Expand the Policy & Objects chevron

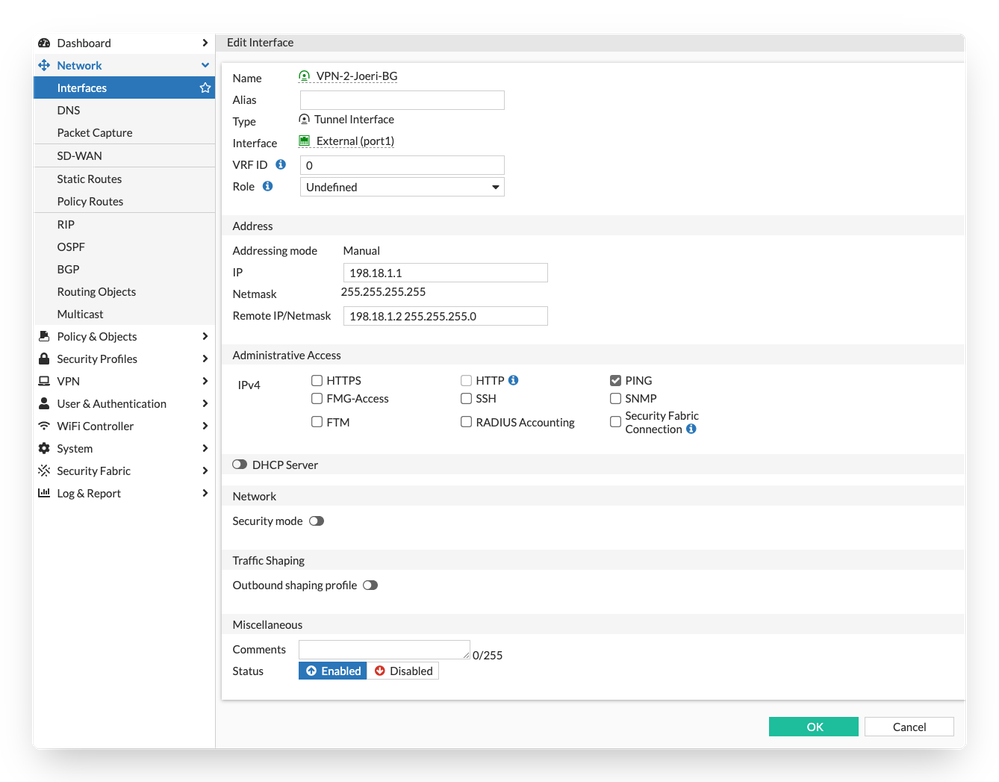point(205,336)
